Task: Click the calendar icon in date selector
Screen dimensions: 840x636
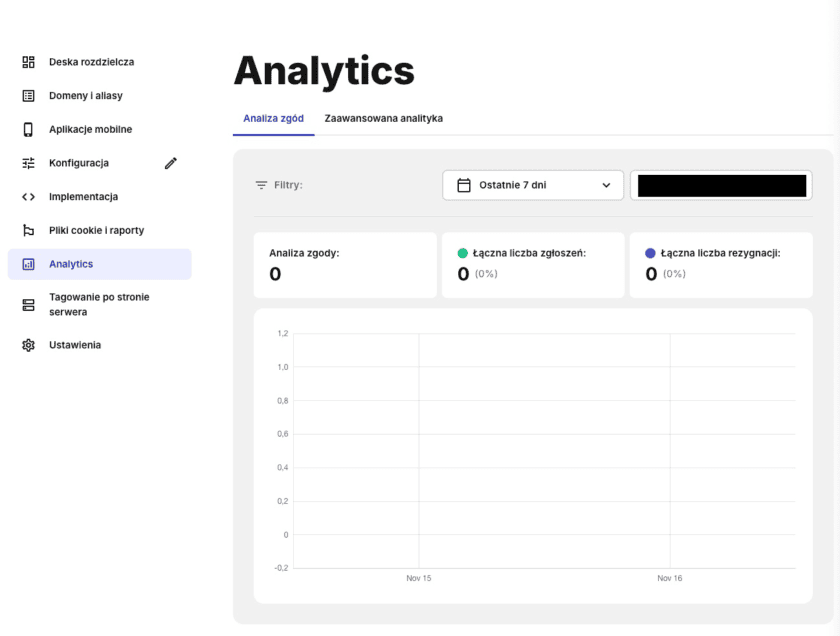Action: [x=464, y=185]
